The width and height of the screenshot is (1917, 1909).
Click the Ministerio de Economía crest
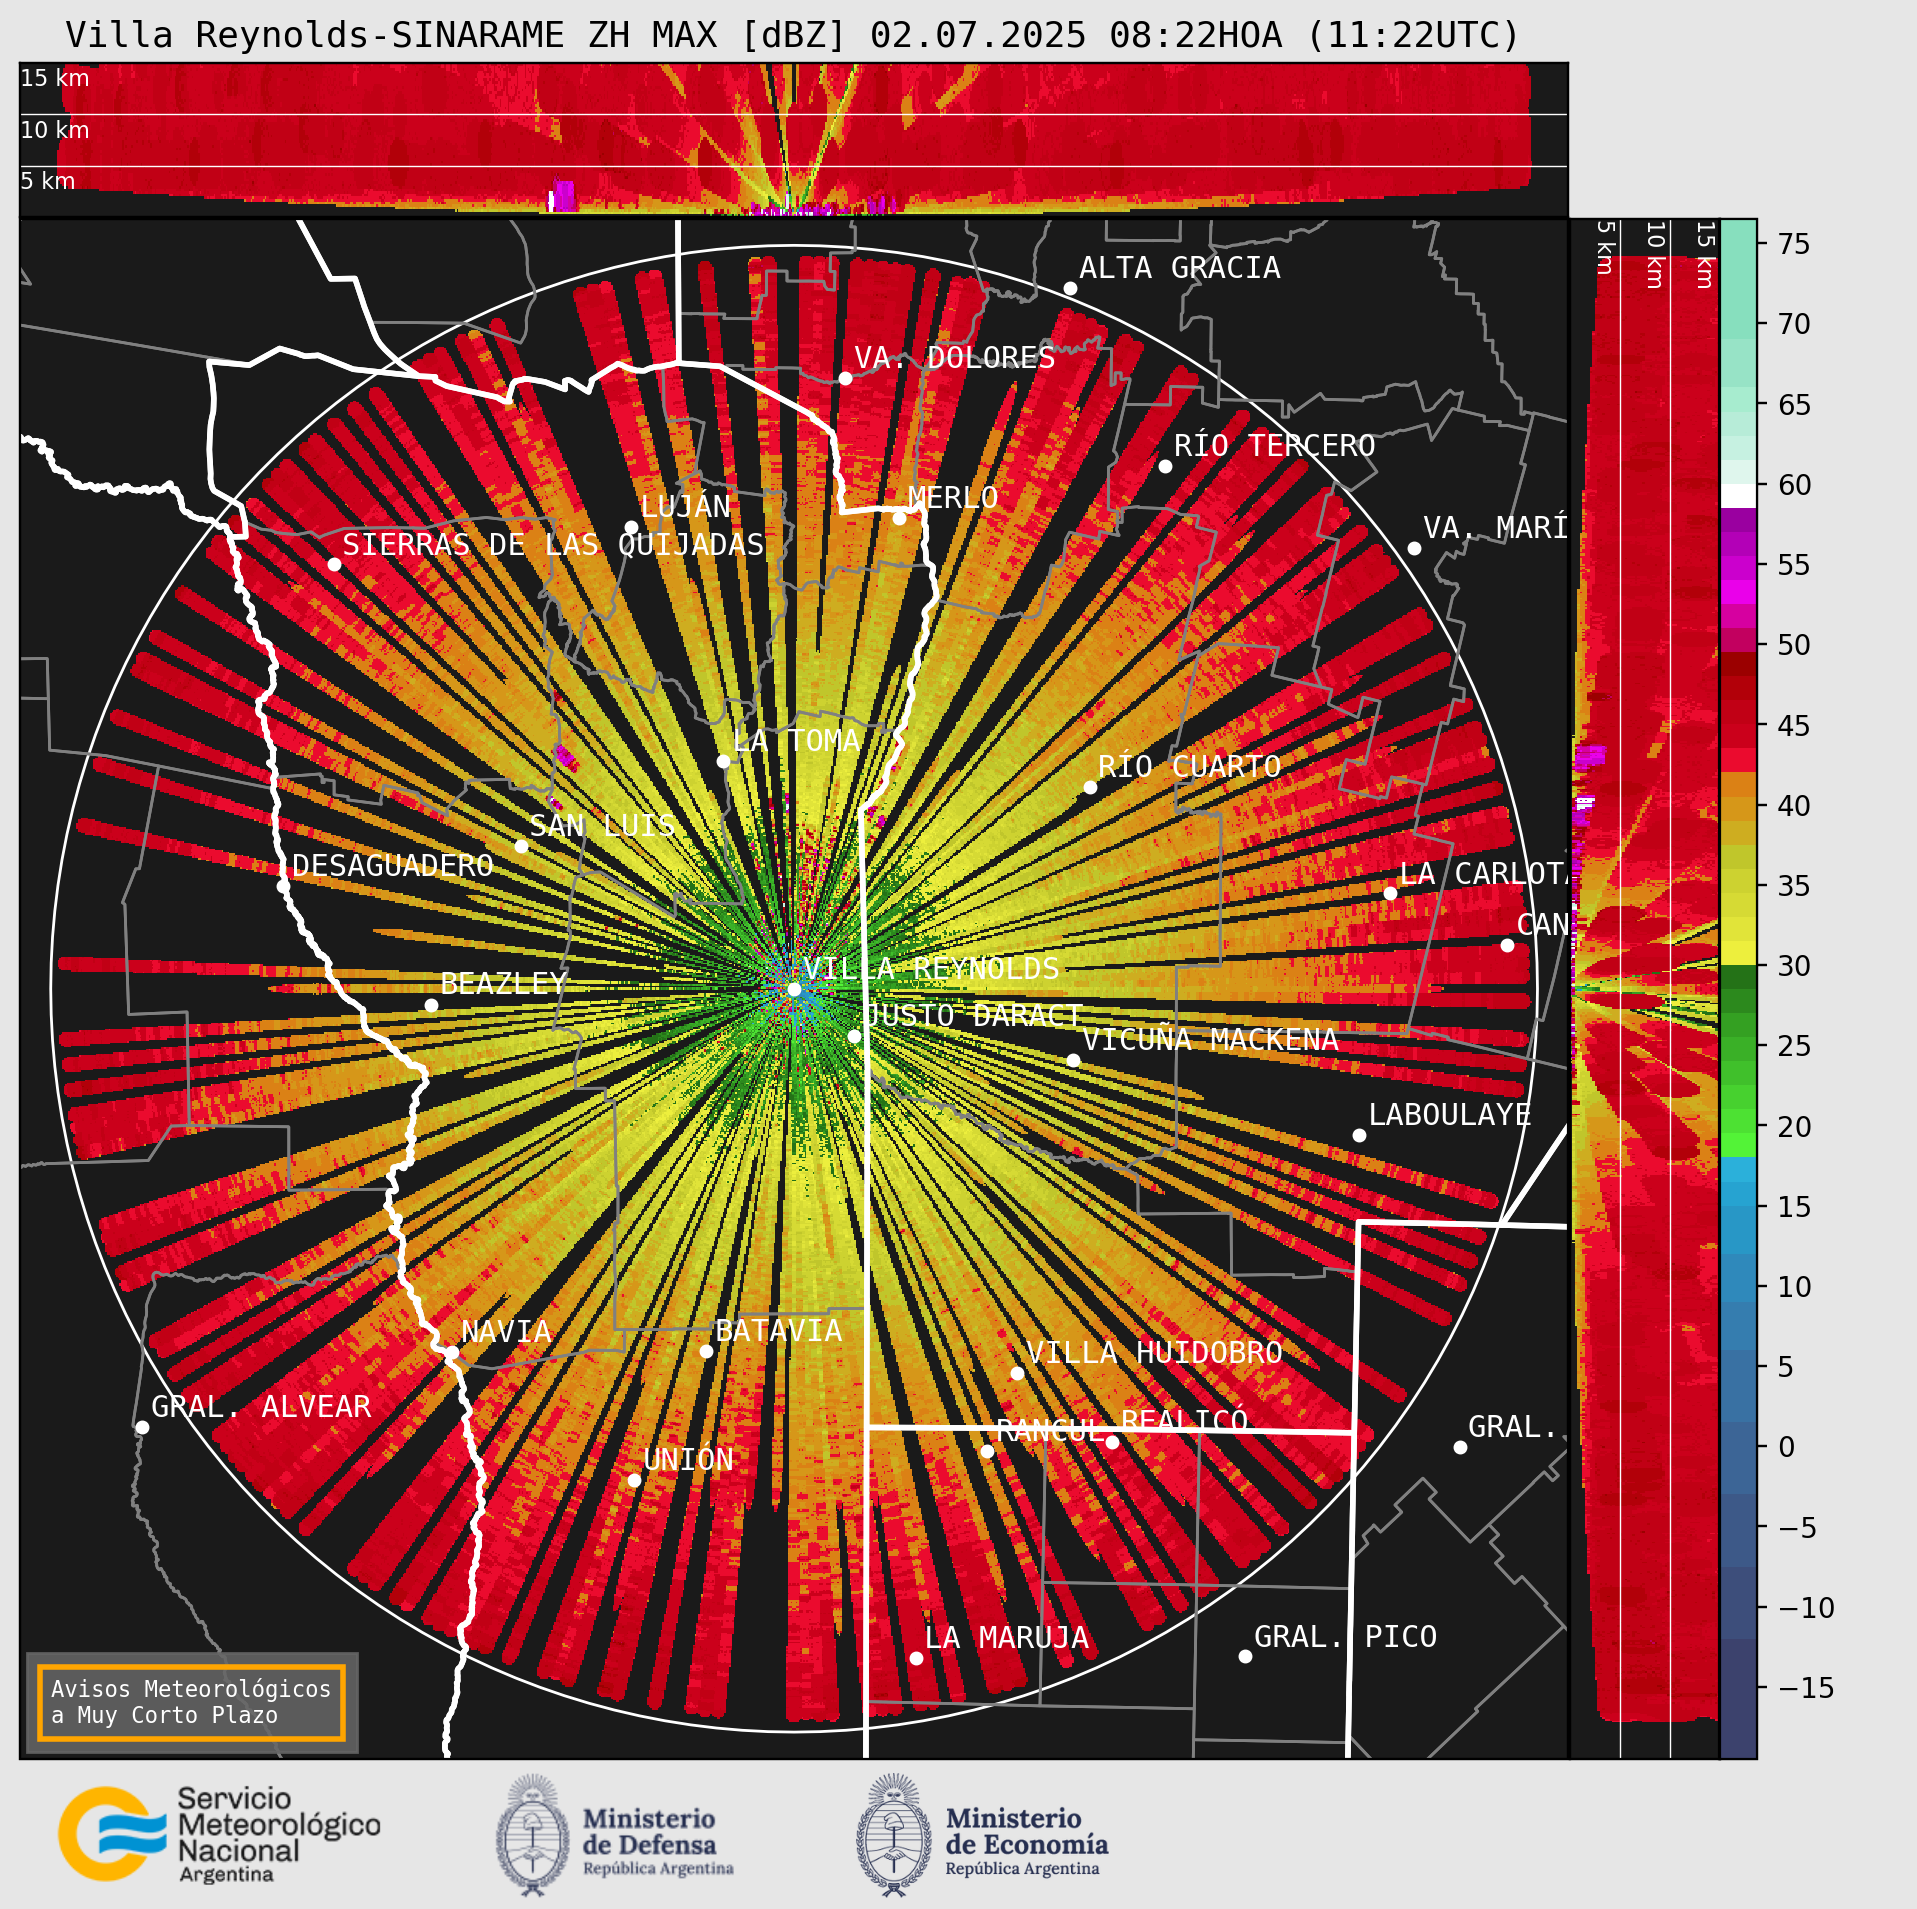[x=894, y=1836]
